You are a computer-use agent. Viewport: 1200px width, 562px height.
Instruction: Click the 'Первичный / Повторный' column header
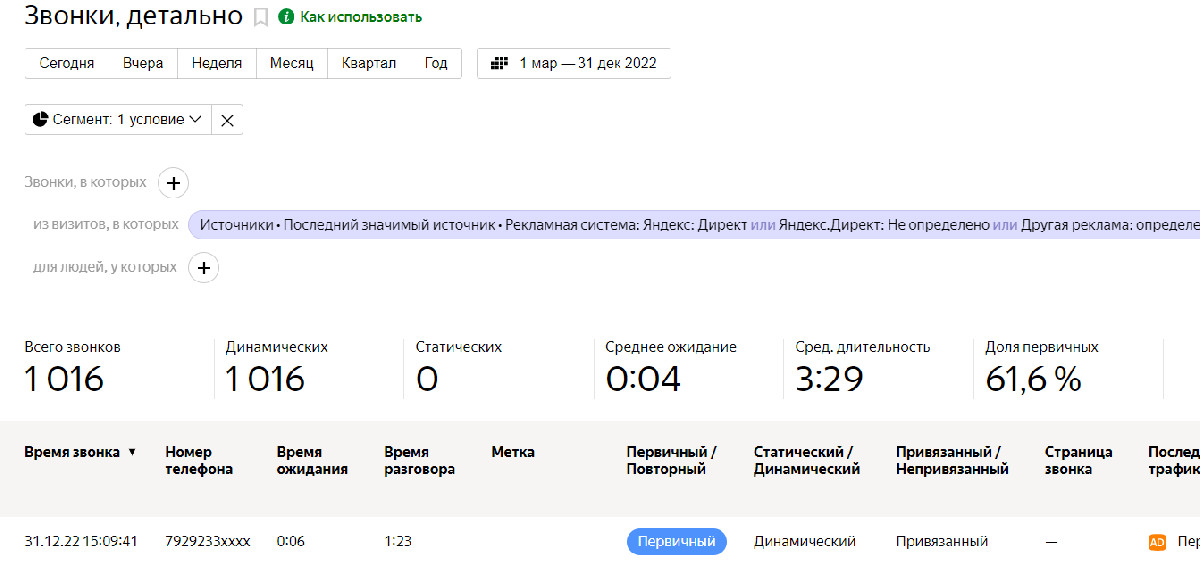pyautogui.click(x=671, y=461)
